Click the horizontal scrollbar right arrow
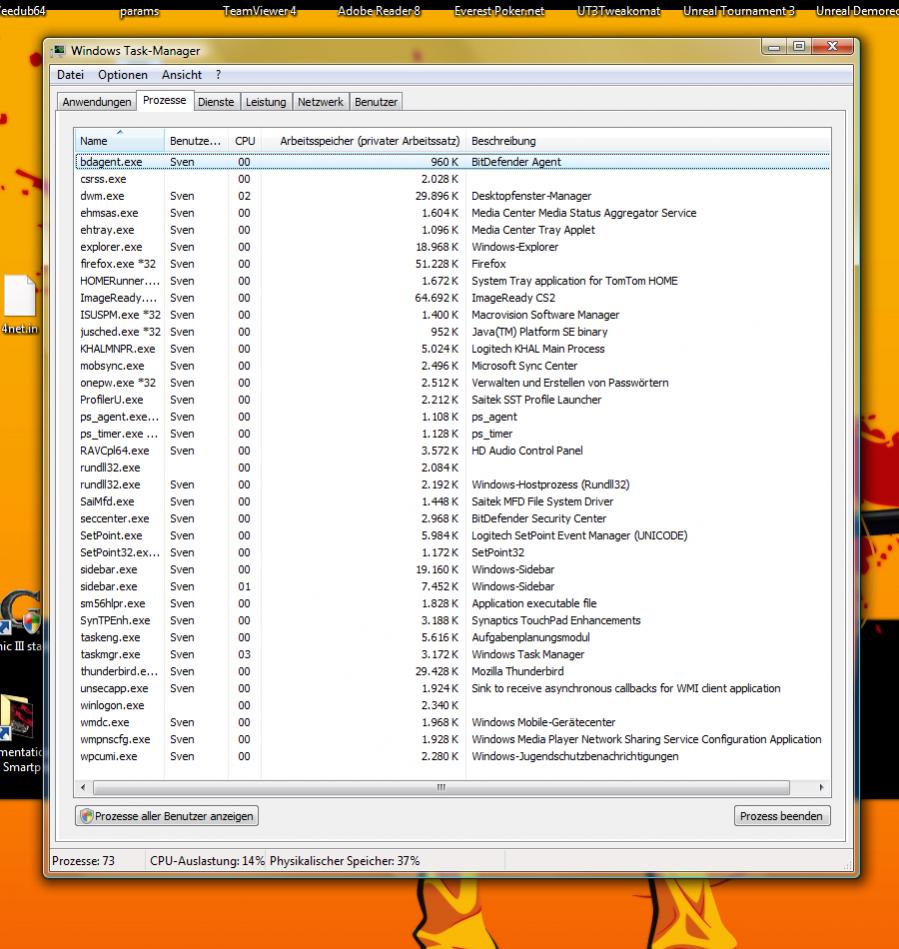The height and width of the screenshot is (949, 899). [x=821, y=787]
